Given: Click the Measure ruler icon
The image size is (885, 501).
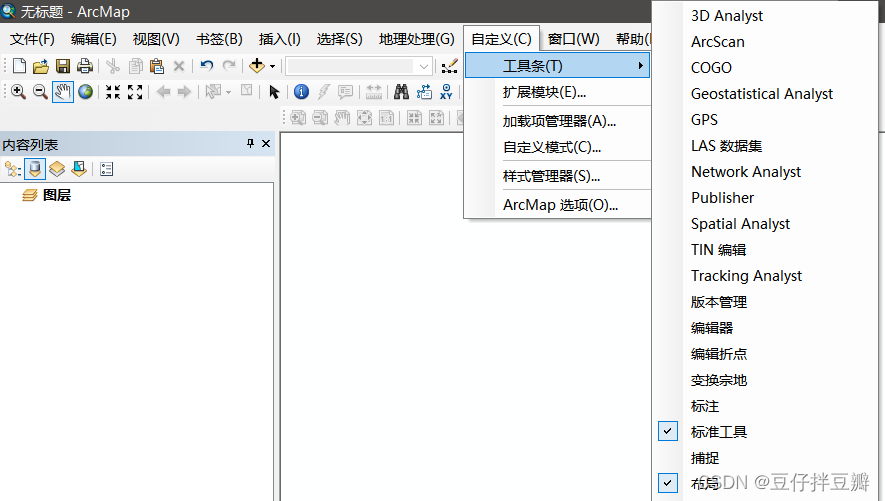Looking at the screenshot, I should pos(374,91).
